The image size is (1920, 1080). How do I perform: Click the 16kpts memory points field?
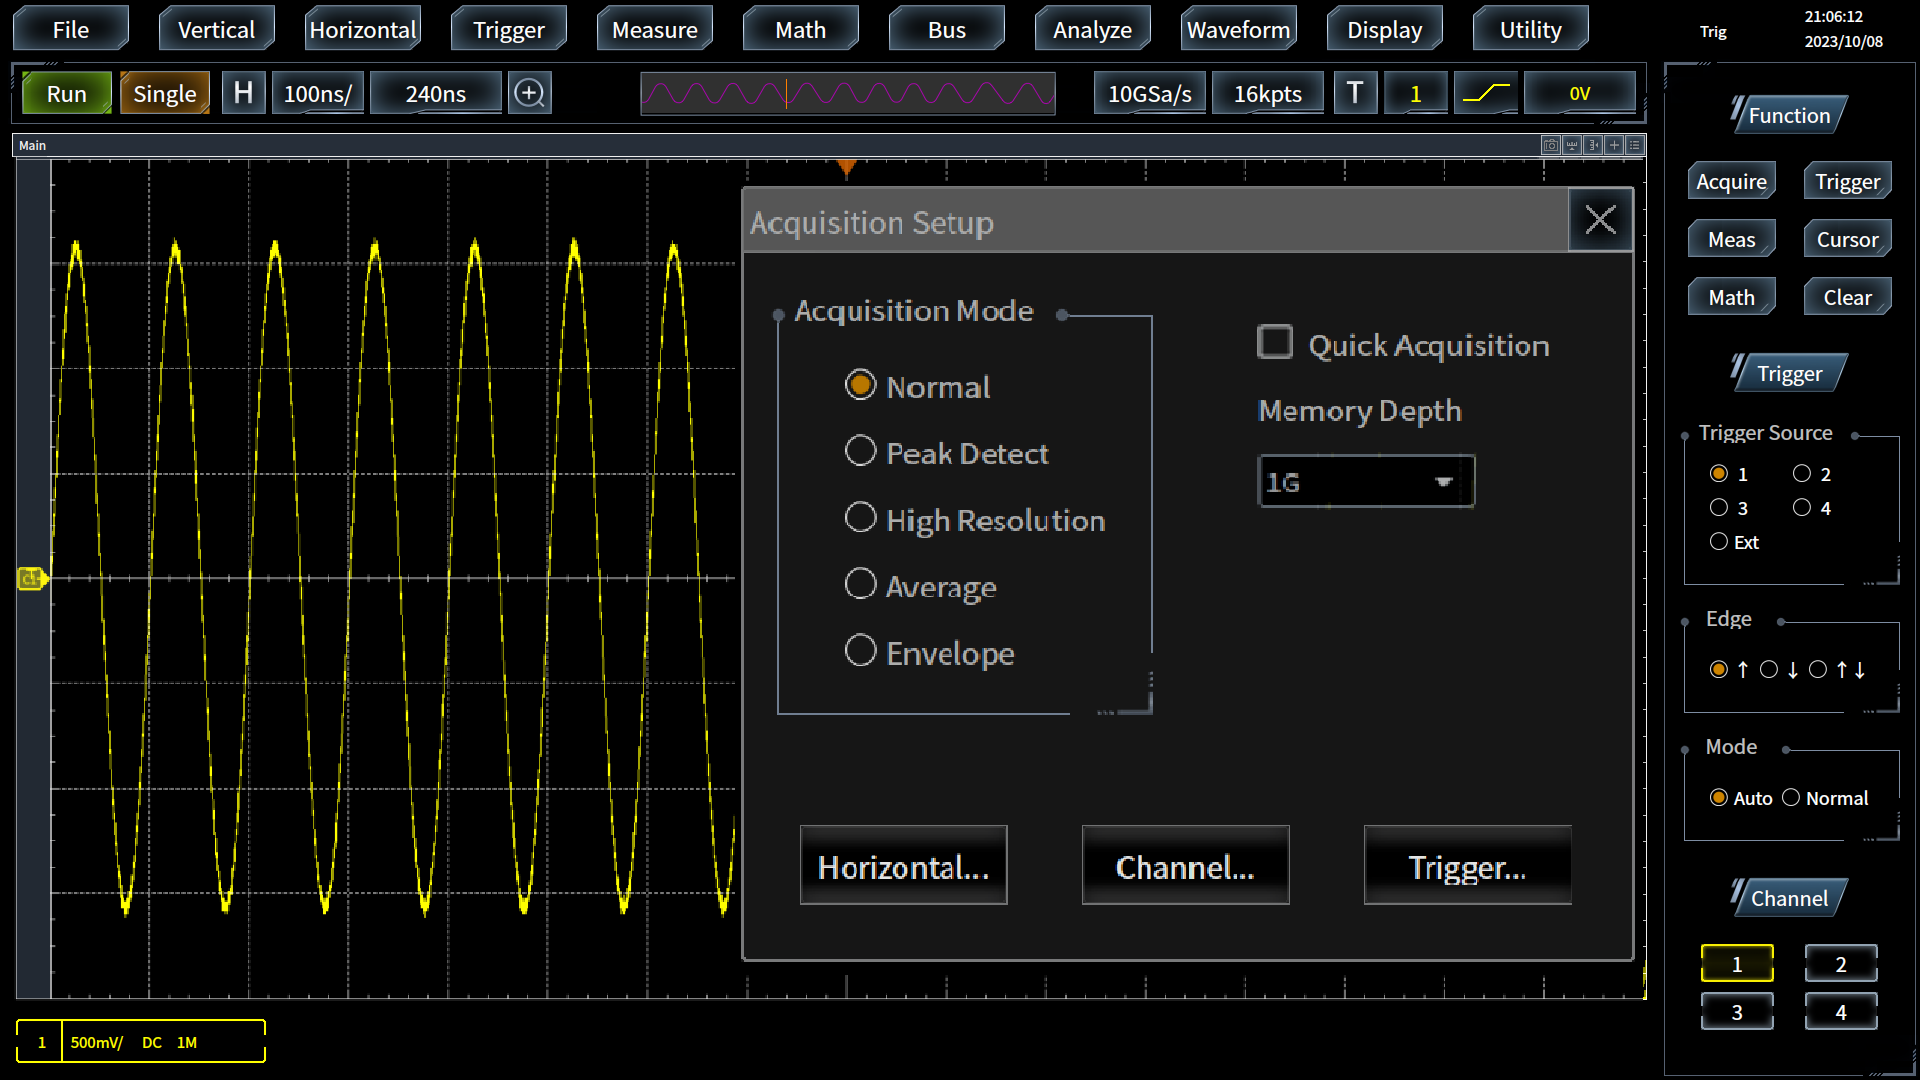click(1267, 93)
